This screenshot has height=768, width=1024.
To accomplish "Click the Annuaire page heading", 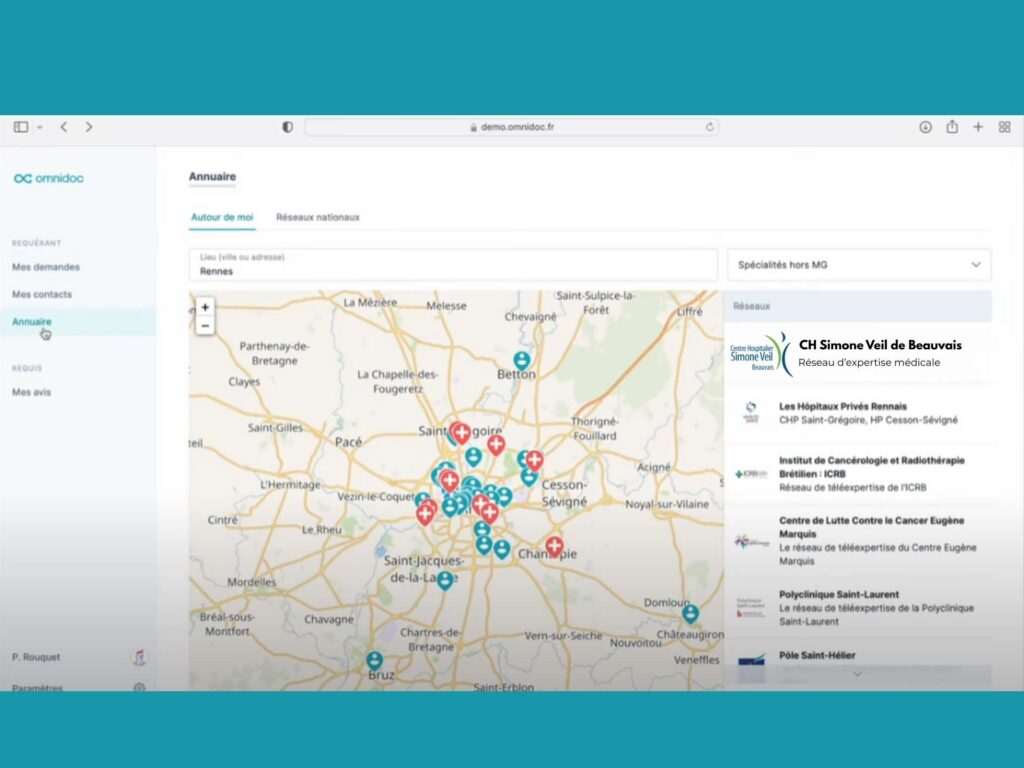I will (212, 176).
